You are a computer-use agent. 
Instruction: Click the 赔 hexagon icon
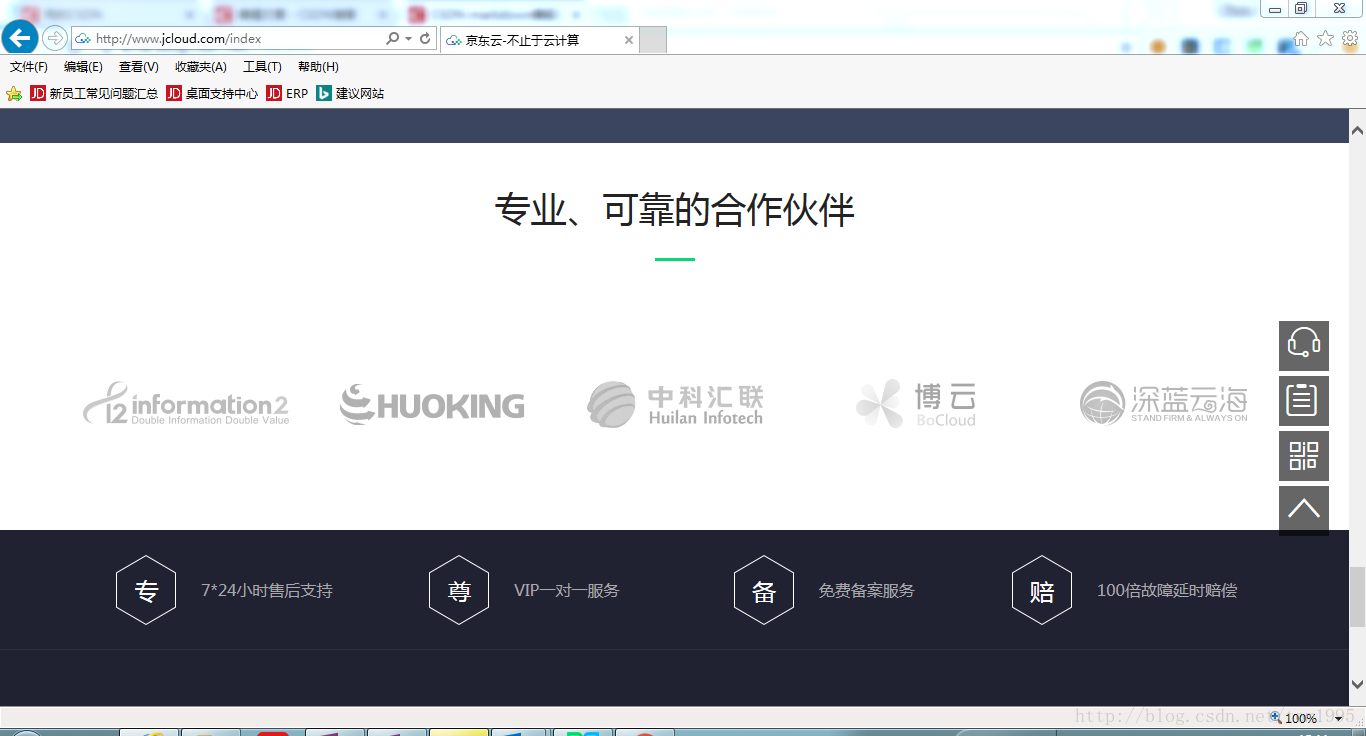1042,590
